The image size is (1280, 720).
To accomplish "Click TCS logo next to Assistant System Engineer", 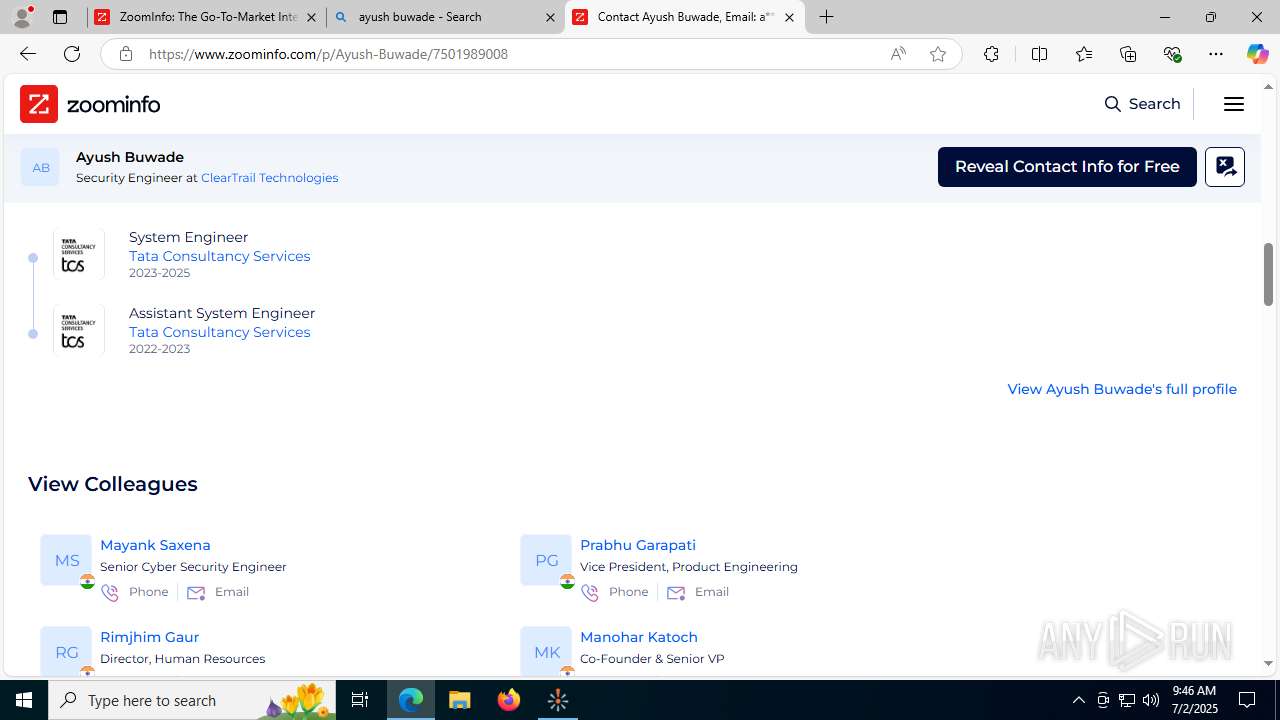I will pos(79,330).
